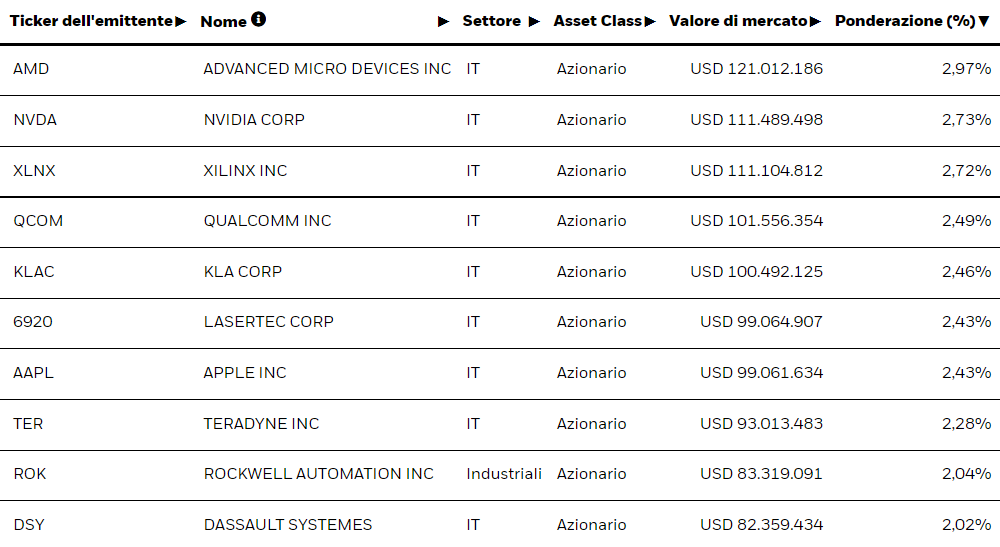Click the Valore di mercato sort arrow
Viewport: 1000px width, 547px height.
coord(816,21)
